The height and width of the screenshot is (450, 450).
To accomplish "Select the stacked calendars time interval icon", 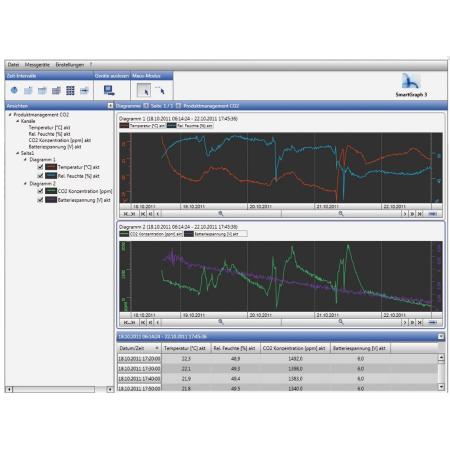I will click(x=56, y=90).
